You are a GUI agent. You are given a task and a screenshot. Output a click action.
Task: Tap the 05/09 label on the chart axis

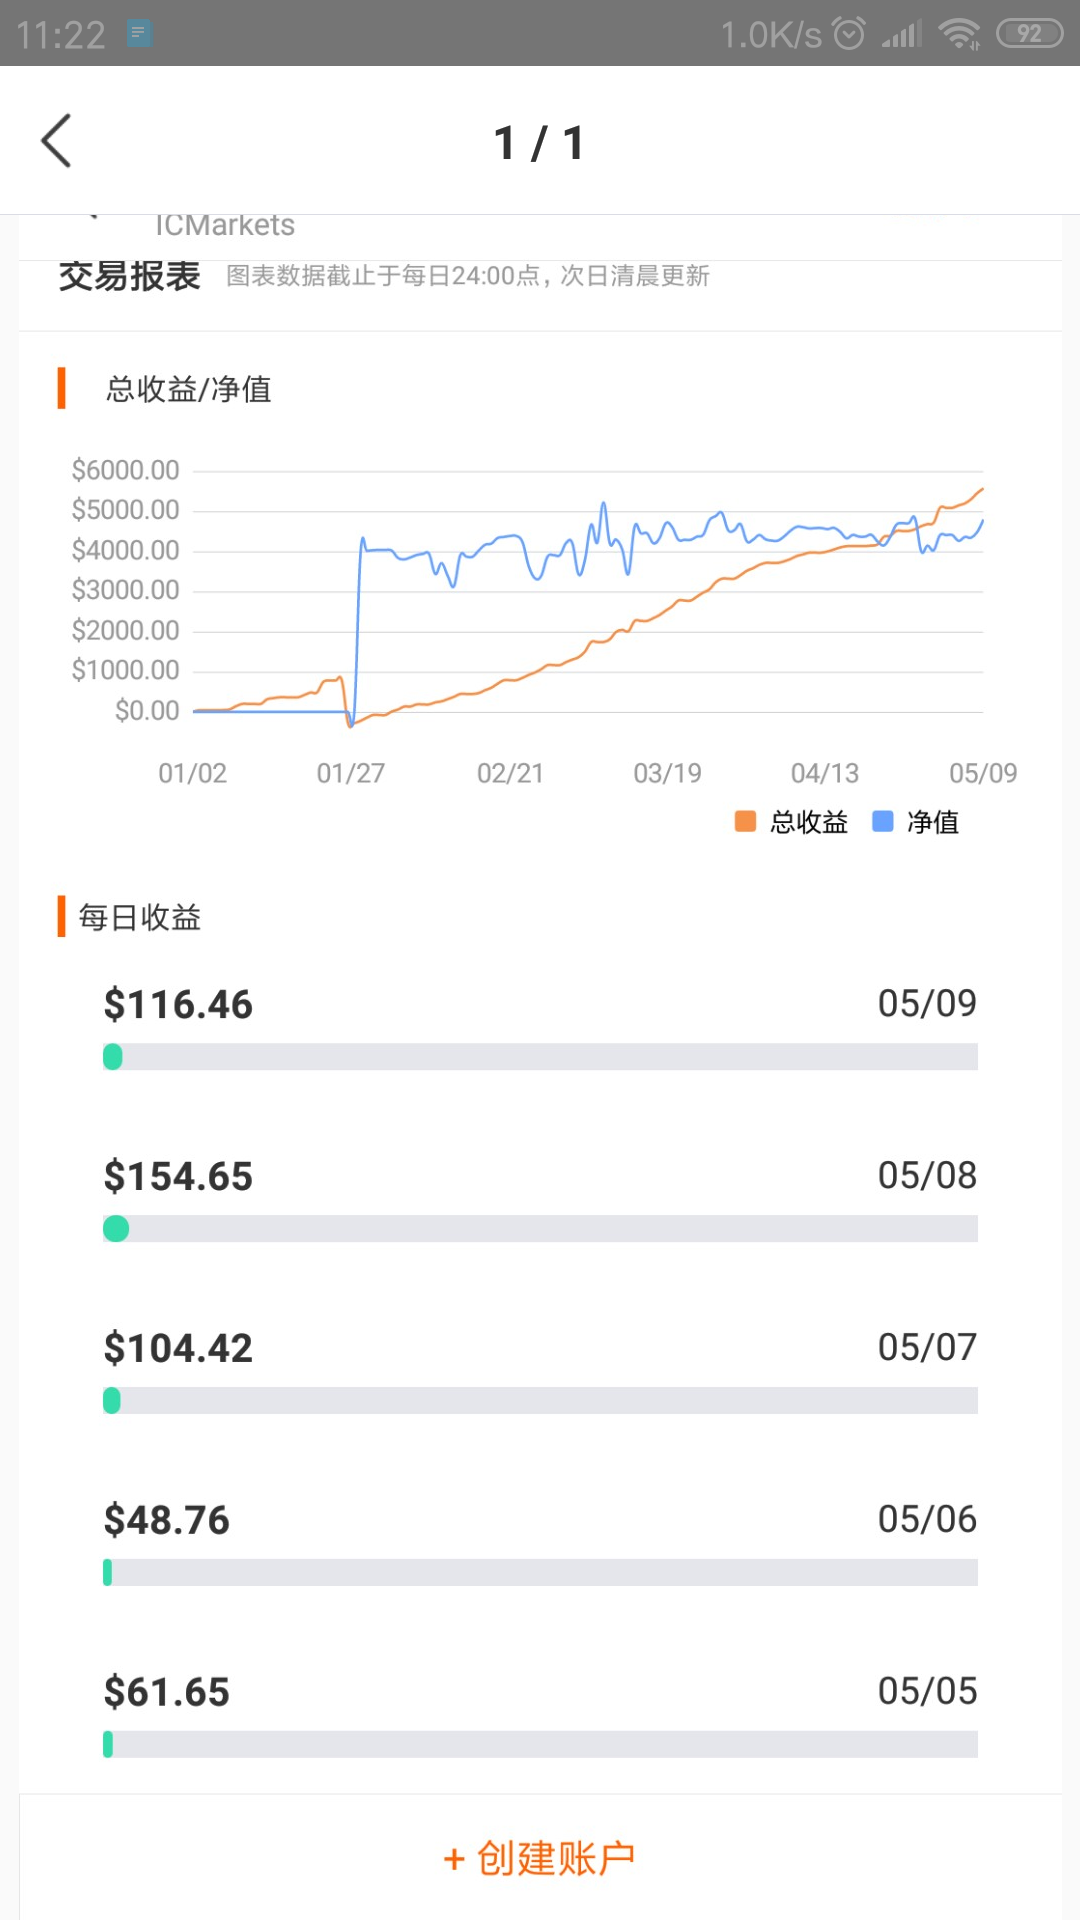coord(982,773)
